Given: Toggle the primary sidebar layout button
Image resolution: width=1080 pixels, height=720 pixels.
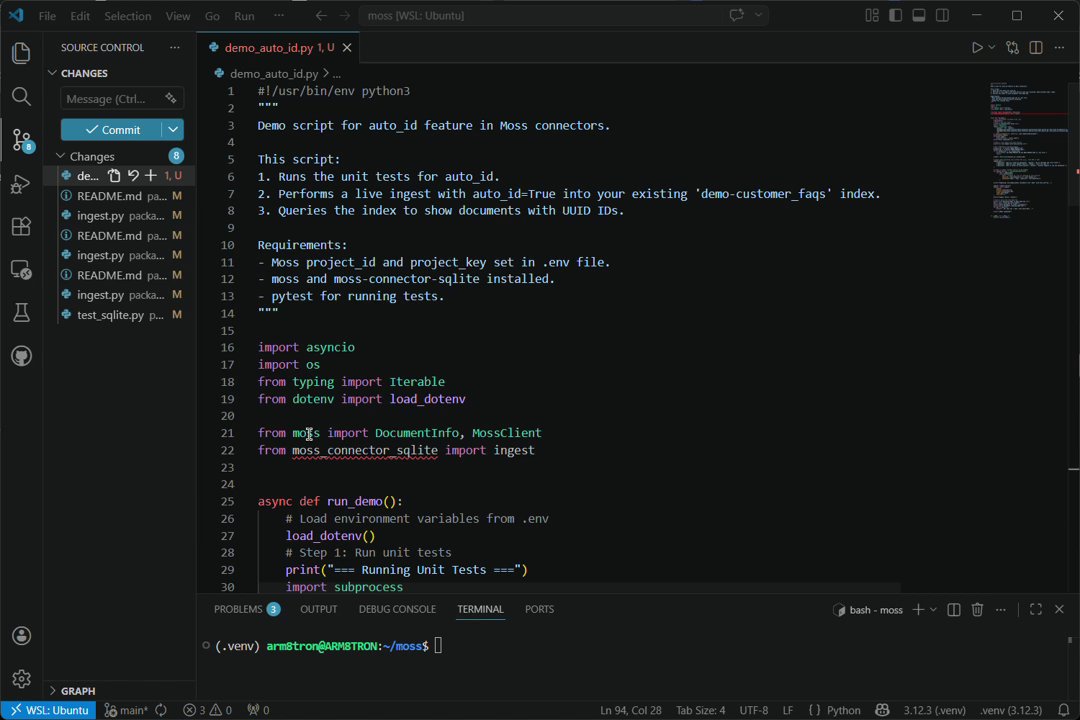Looking at the screenshot, I should (894, 16).
